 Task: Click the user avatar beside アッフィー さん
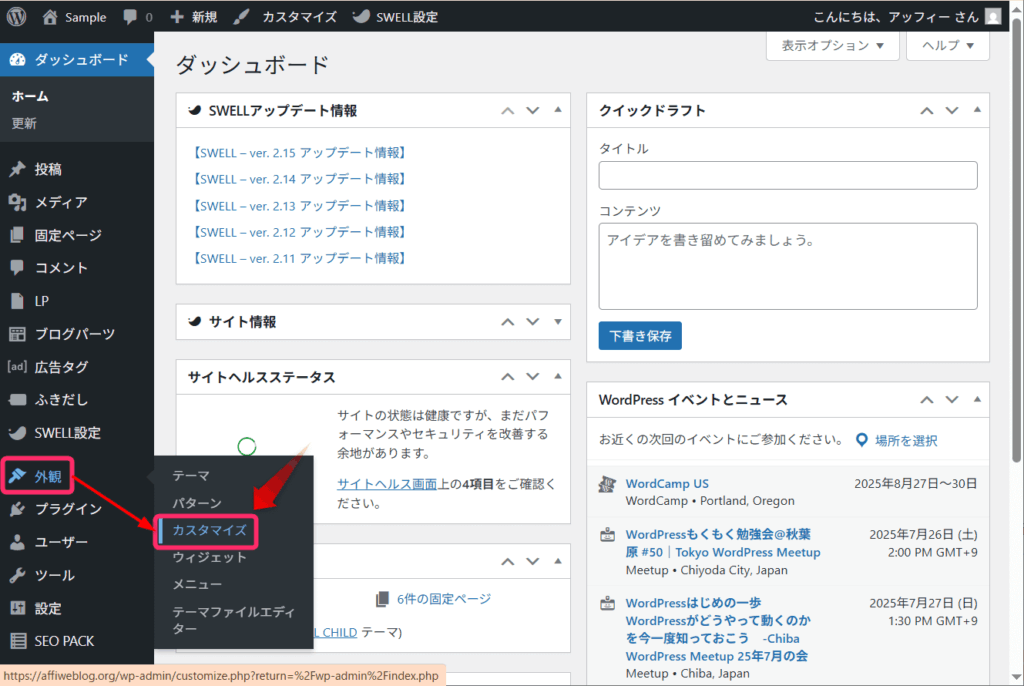pyautogui.click(x=993, y=17)
